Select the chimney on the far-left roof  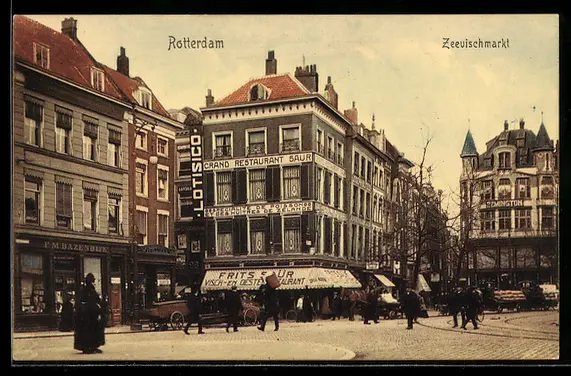(x=69, y=28)
